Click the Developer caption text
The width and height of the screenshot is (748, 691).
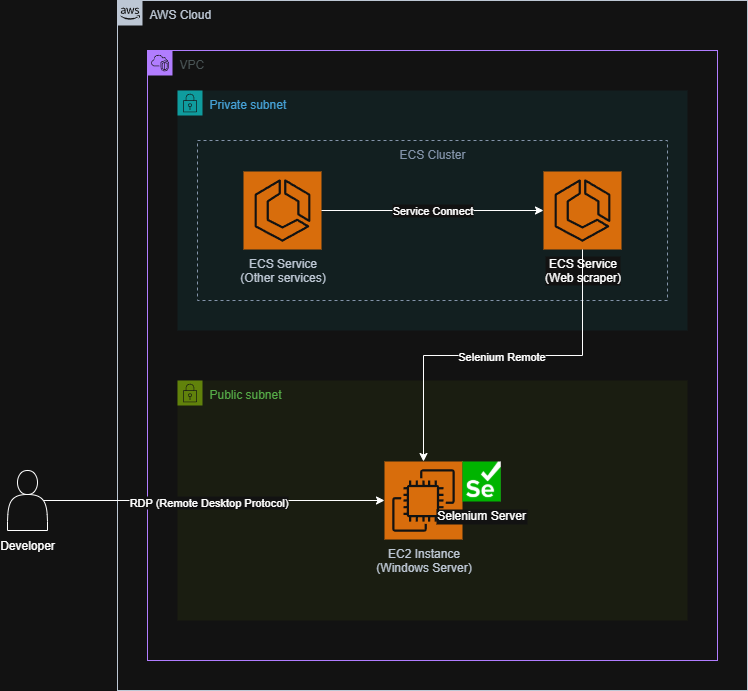pyautogui.click(x=28, y=546)
